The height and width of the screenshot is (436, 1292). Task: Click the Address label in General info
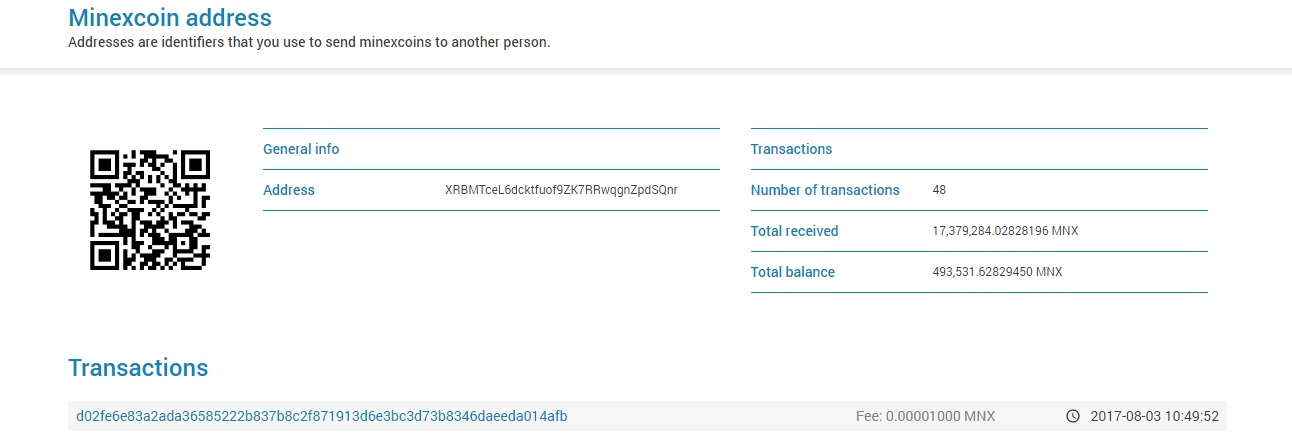(289, 190)
